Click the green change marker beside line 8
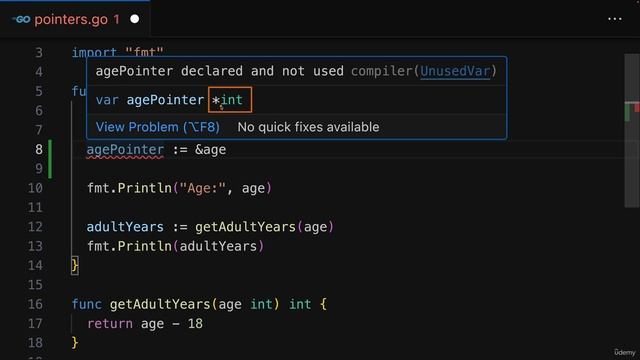This screenshot has width=640, height=360. tap(50, 159)
